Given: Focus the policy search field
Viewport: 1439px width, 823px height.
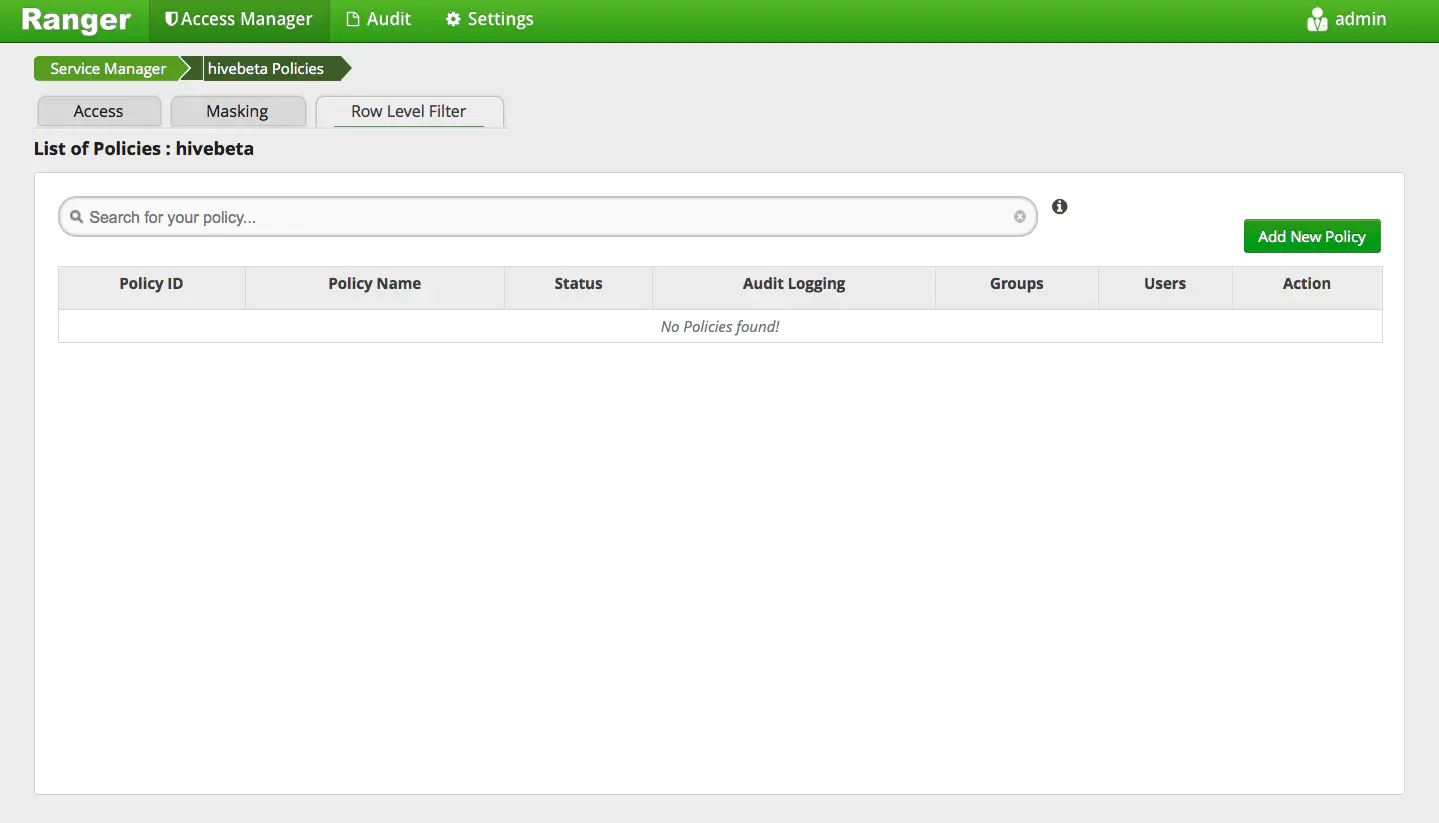Looking at the screenshot, I should pyautogui.click(x=548, y=217).
